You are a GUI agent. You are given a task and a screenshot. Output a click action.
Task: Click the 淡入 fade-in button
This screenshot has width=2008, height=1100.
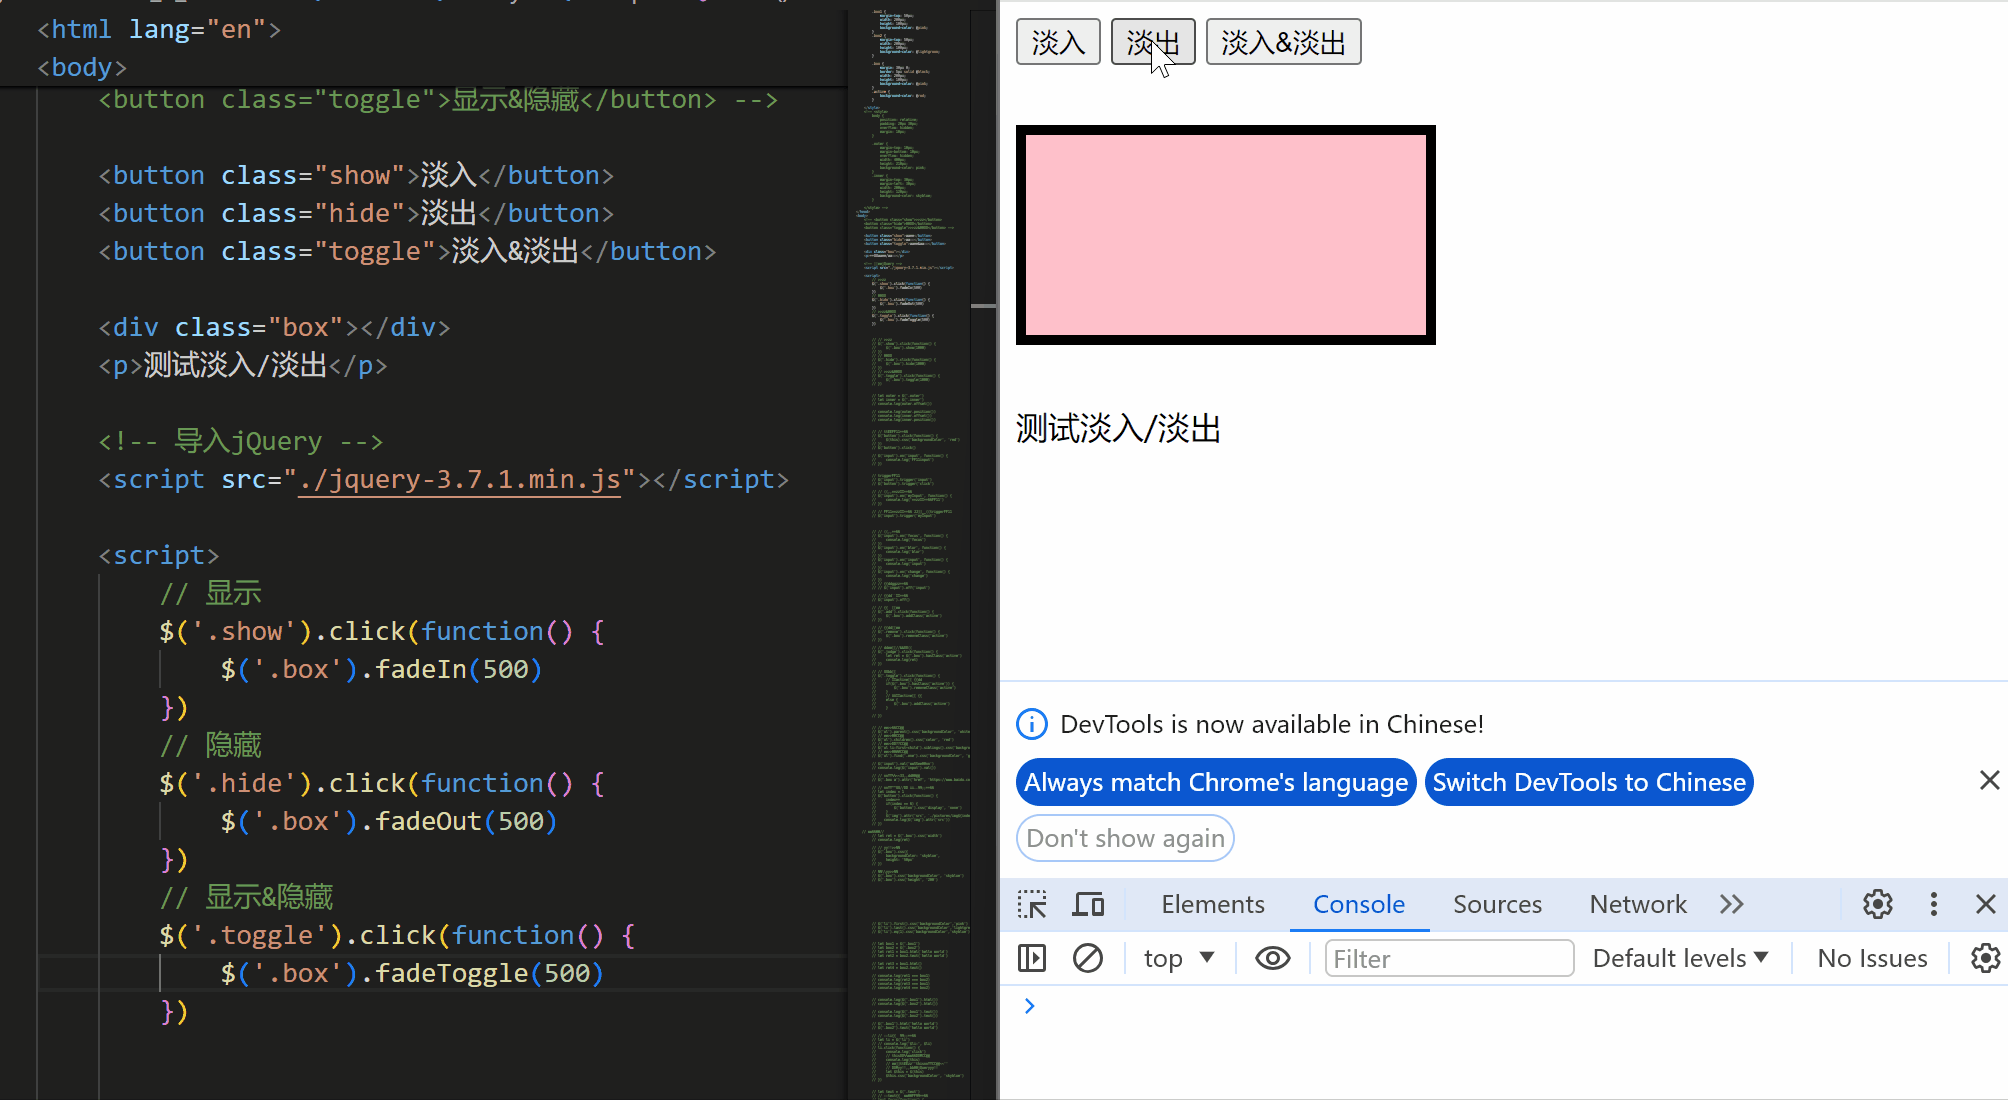point(1058,43)
